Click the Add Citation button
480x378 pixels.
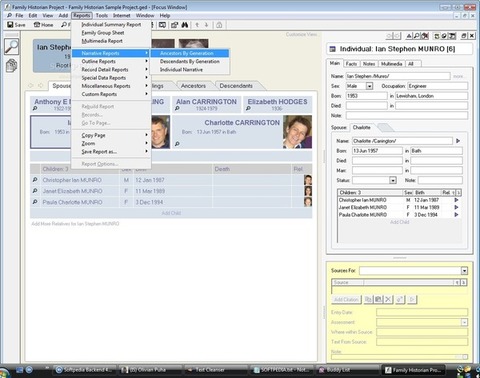point(346,299)
